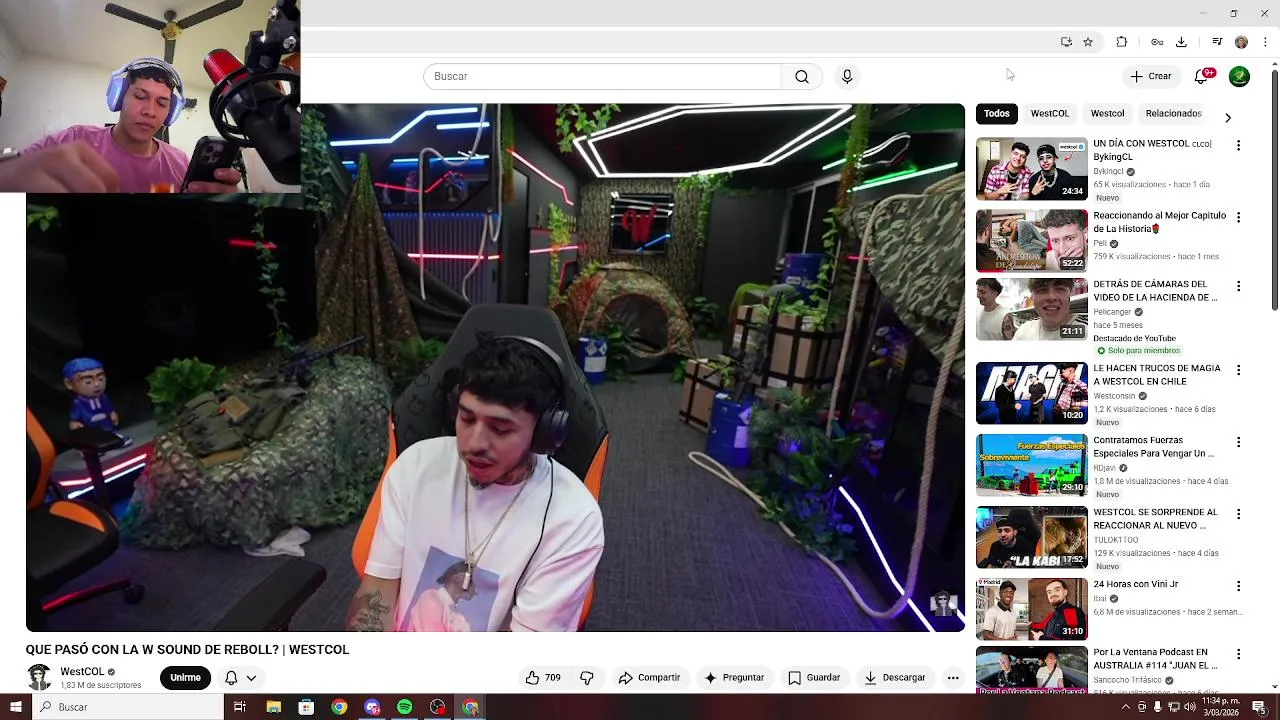Click the page vertical scrollbar thumb
Viewport: 1280px width, 720px height.
click(x=1274, y=190)
